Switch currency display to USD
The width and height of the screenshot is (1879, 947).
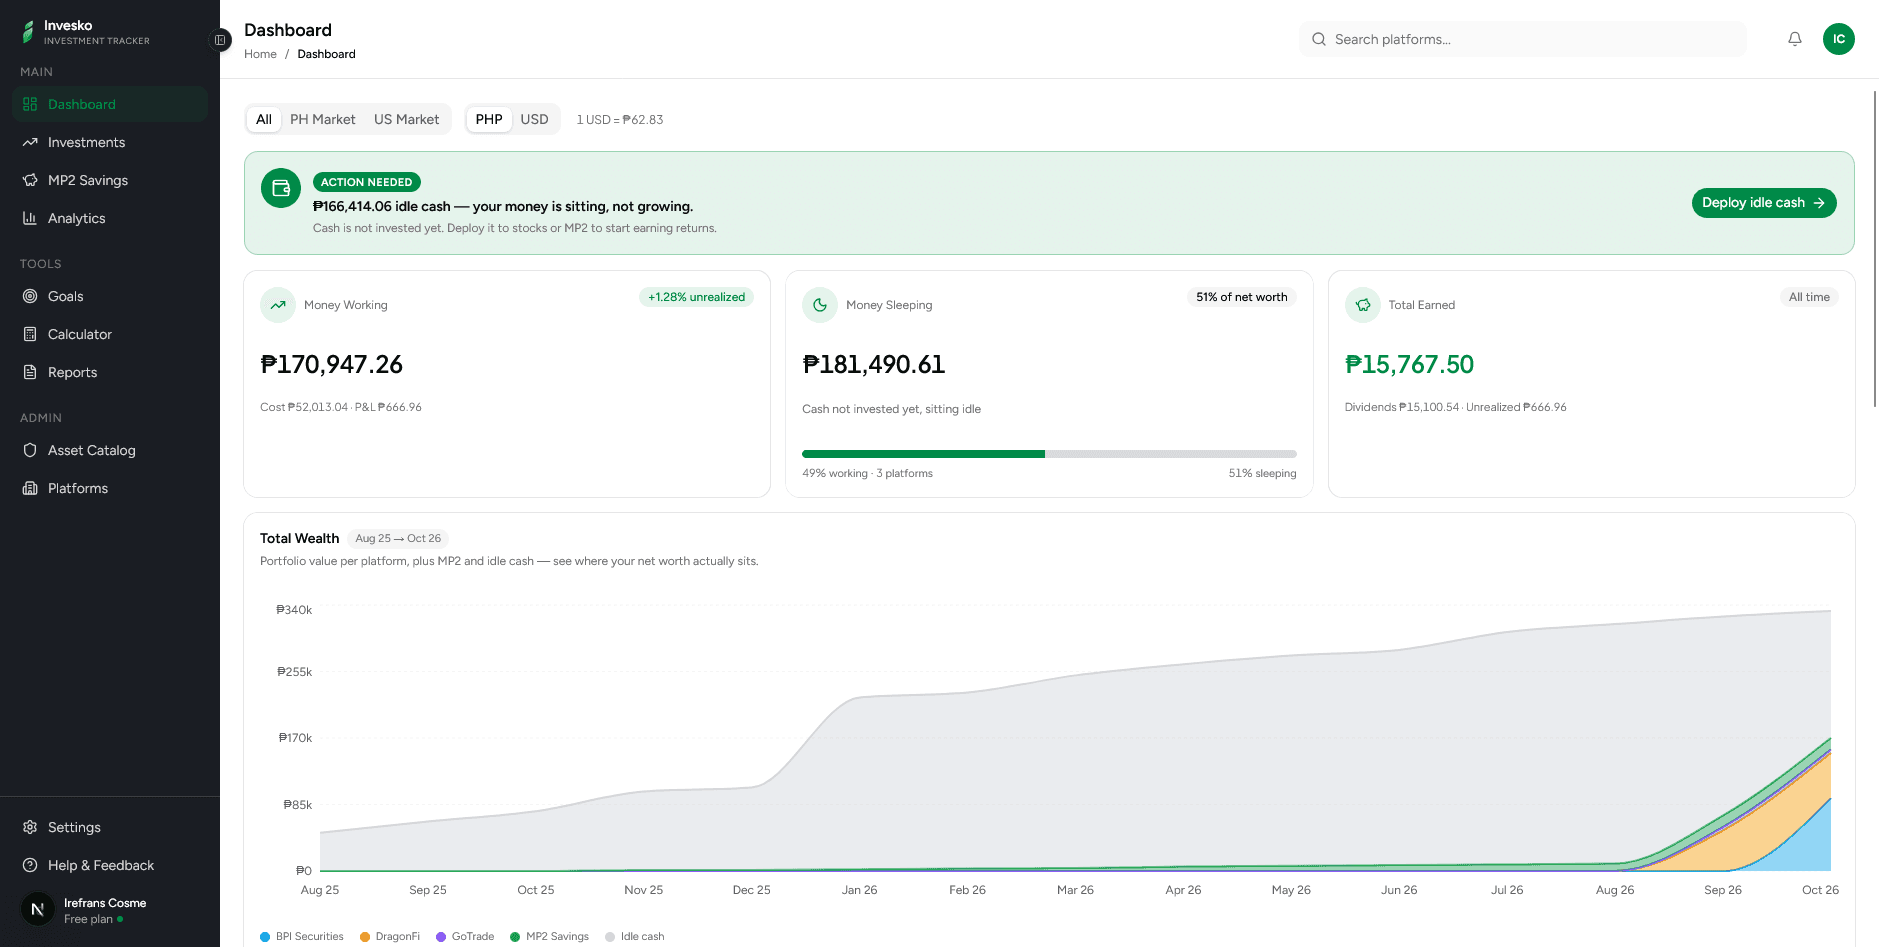[534, 119]
